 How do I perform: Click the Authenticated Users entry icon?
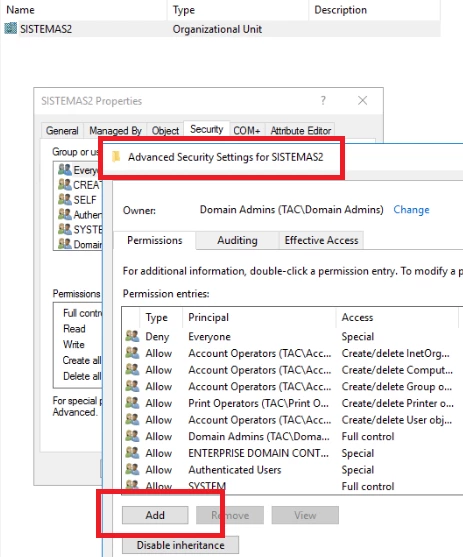pyautogui.click(x=132, y=469)
